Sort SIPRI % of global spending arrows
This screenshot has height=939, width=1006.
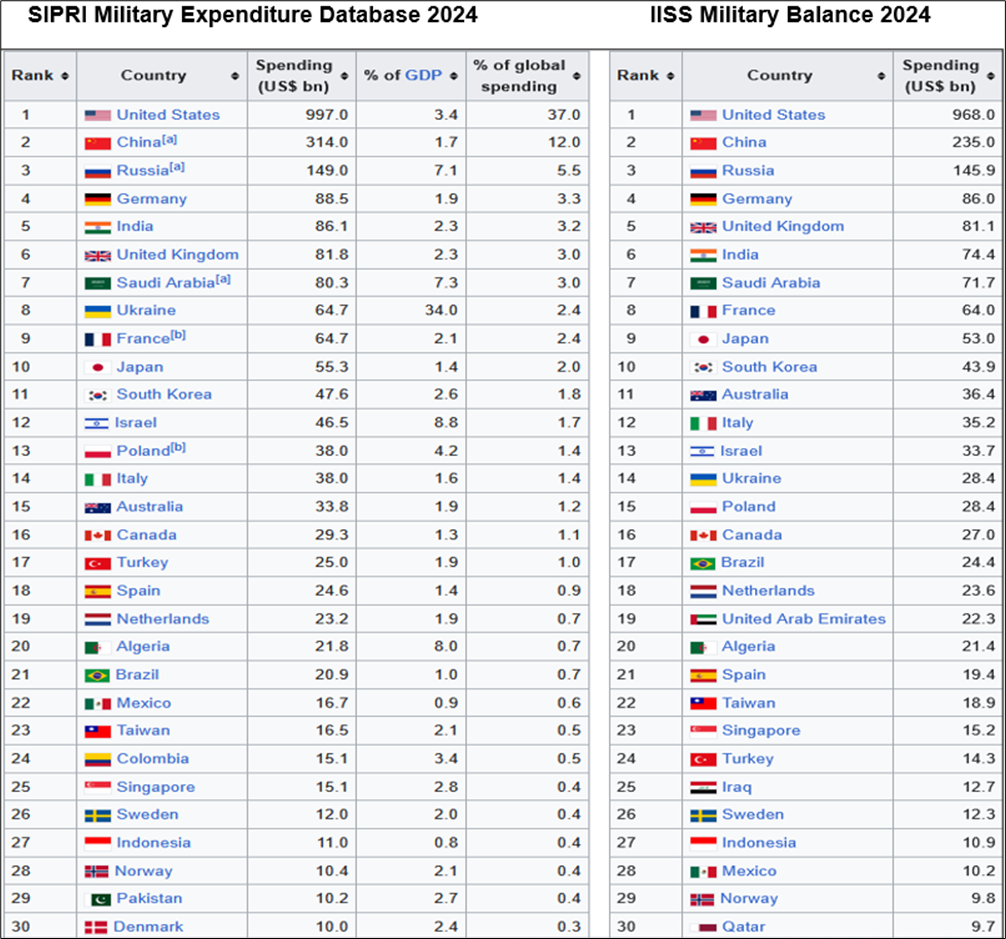click(576, 76)
